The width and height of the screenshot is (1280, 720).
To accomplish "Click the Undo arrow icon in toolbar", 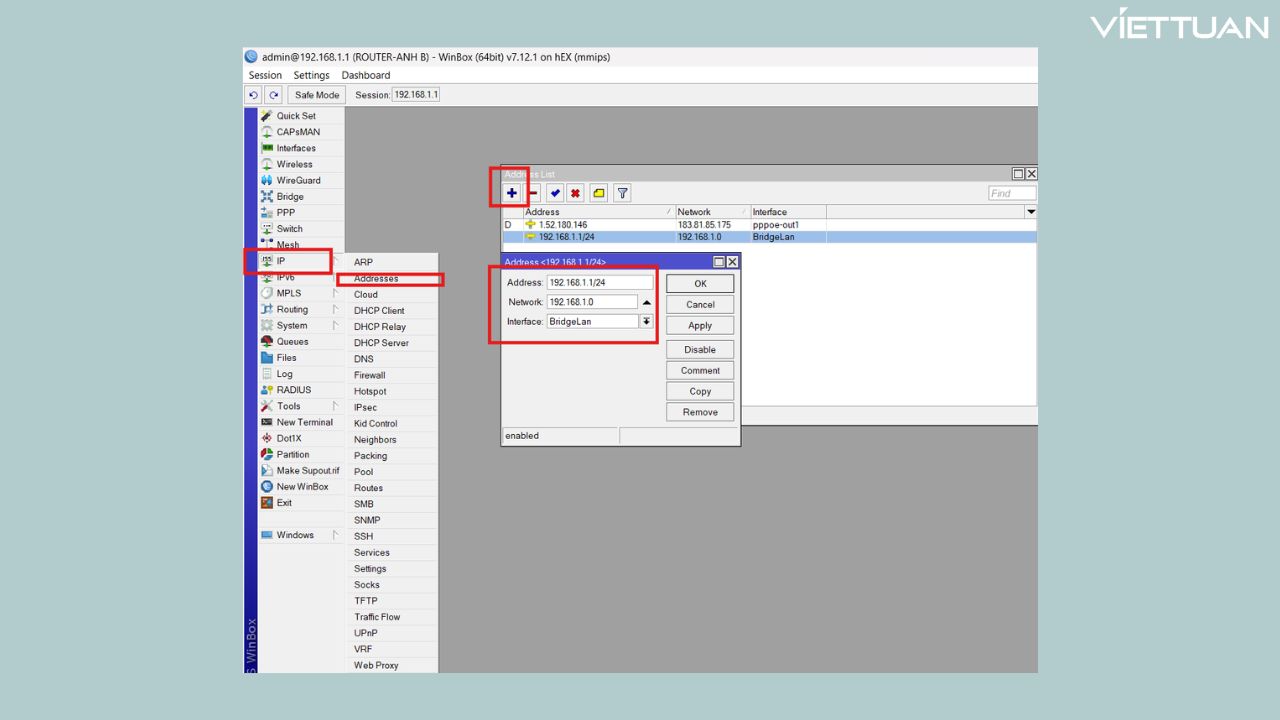I will click(x=254, y=95).
